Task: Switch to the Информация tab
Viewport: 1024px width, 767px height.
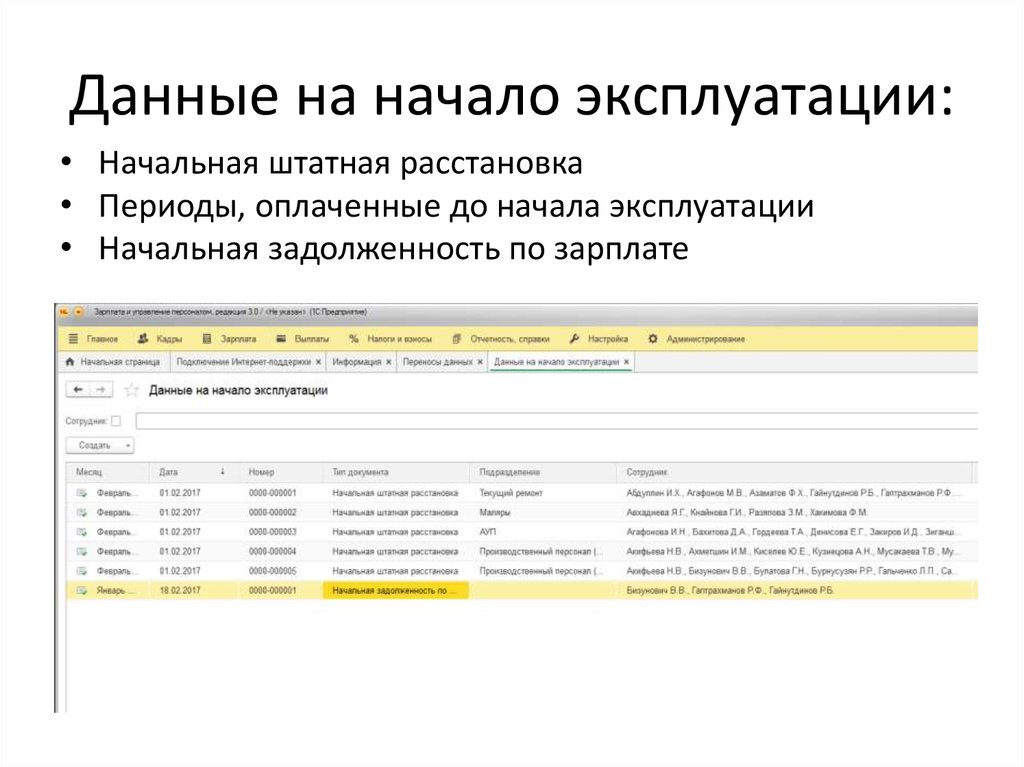Action: click(357, 362)
